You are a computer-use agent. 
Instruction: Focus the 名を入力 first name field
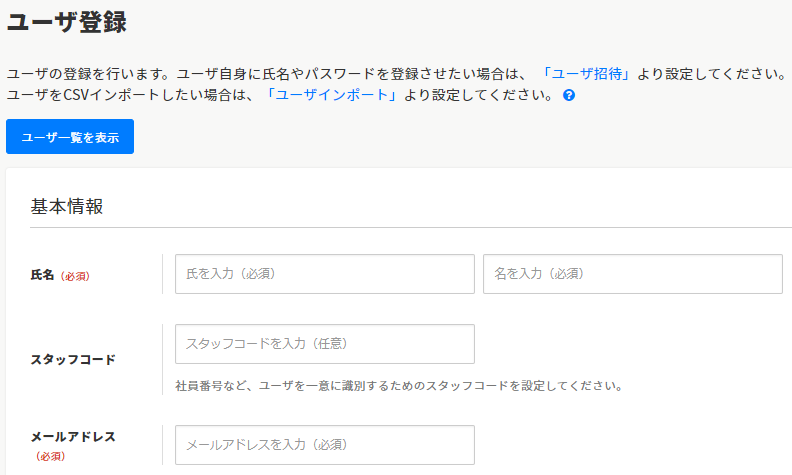tap(632, 274)
